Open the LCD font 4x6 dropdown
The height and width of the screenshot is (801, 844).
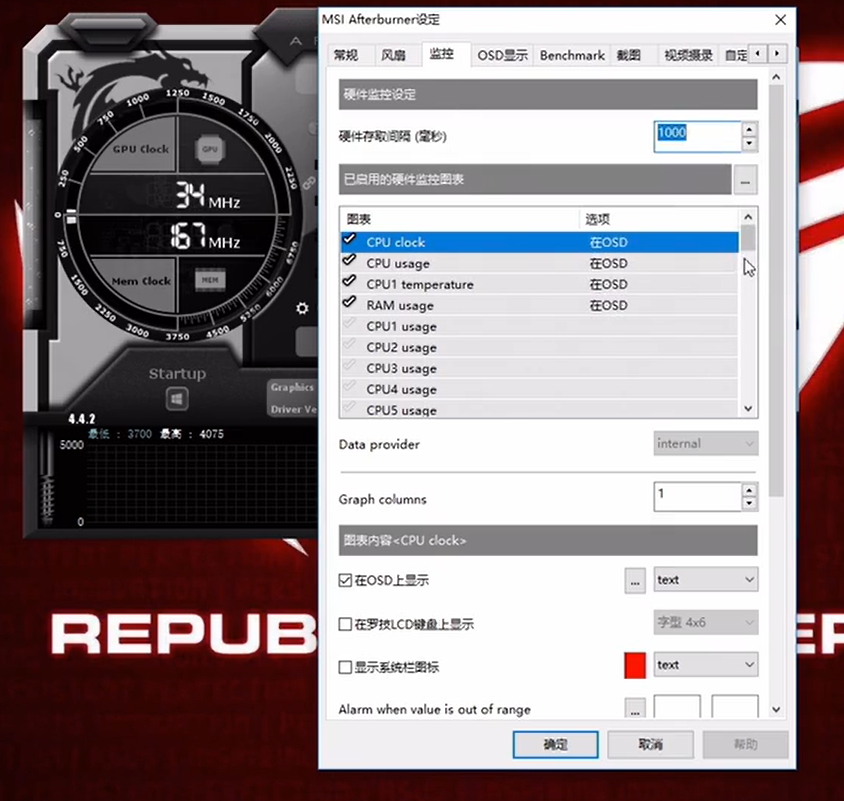[706, 623]
